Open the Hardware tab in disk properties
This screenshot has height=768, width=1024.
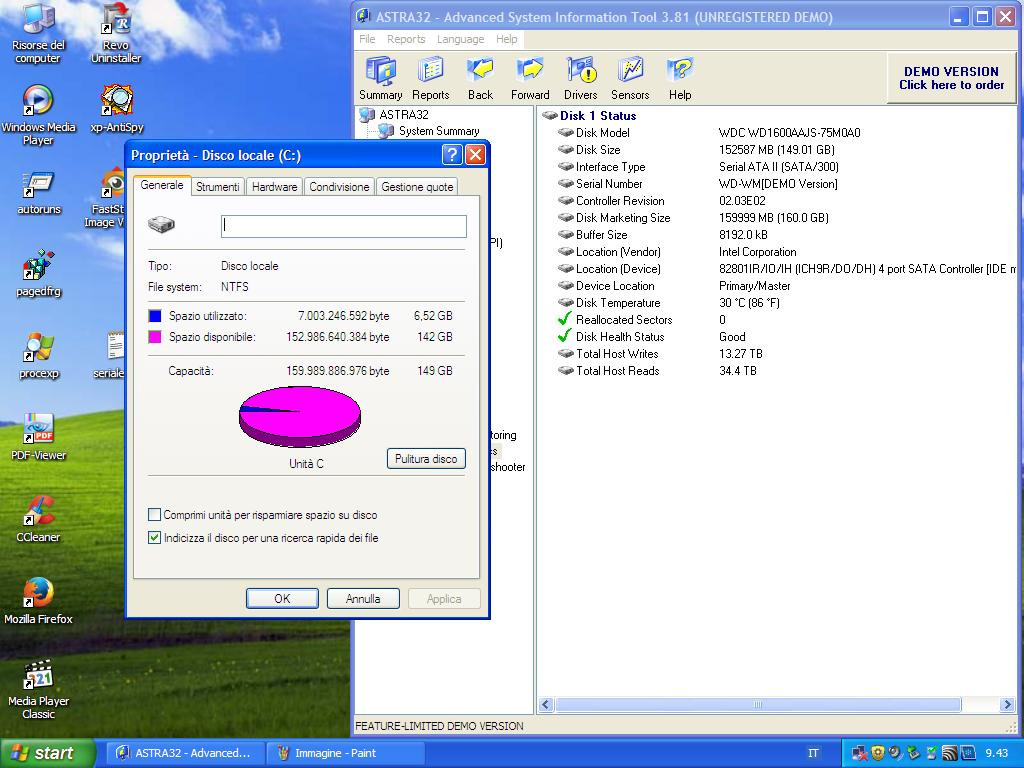coord(274,187)
